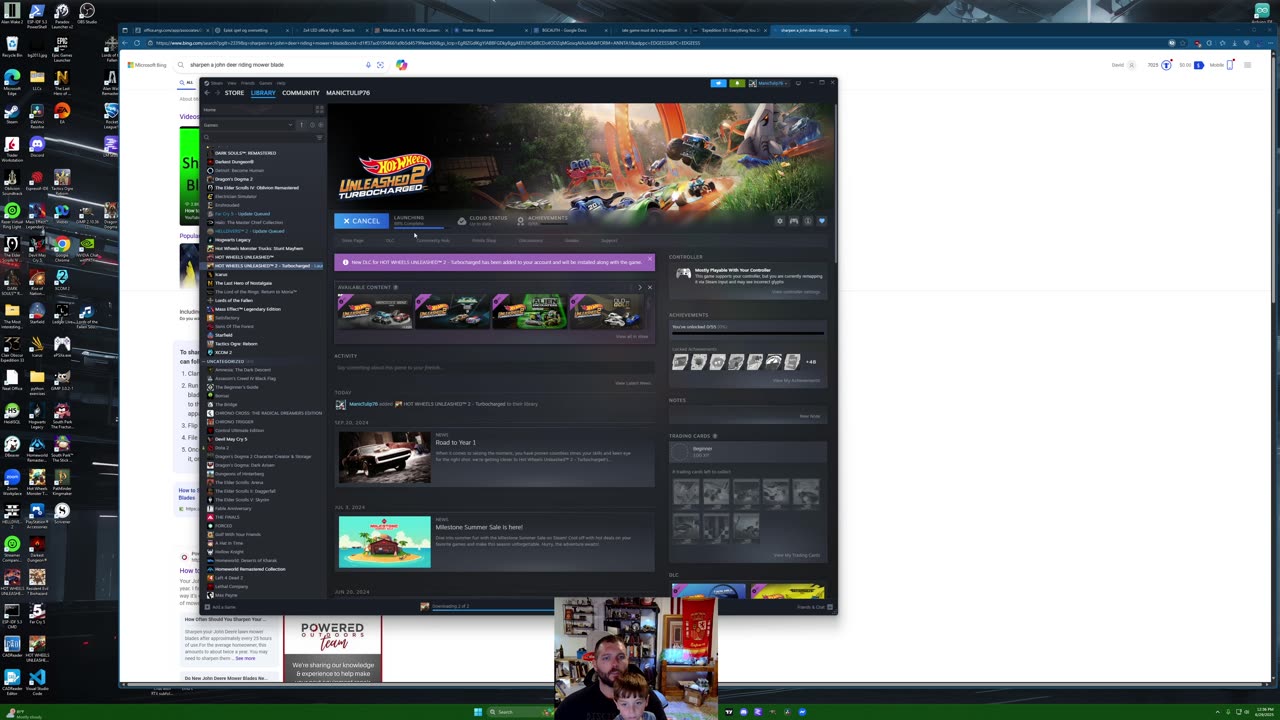Switch to the COMMUNITY tab

coord(300,93)
